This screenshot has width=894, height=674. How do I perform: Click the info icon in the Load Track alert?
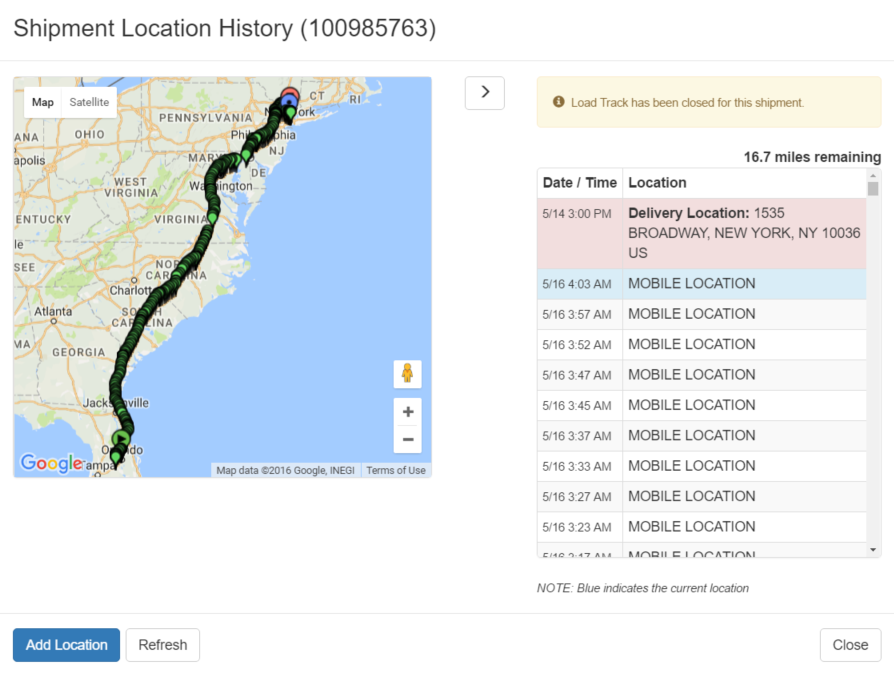559,101
